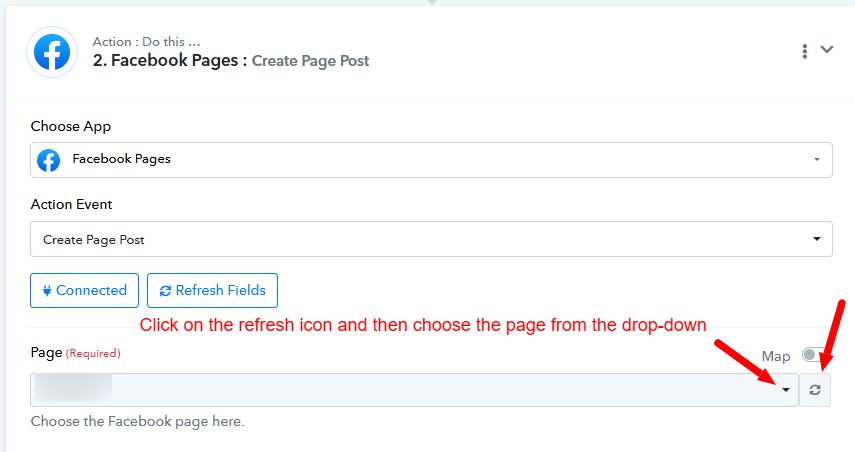Collapse the step with the chevron arrow
855x452 pixels.
click(827, 50)
